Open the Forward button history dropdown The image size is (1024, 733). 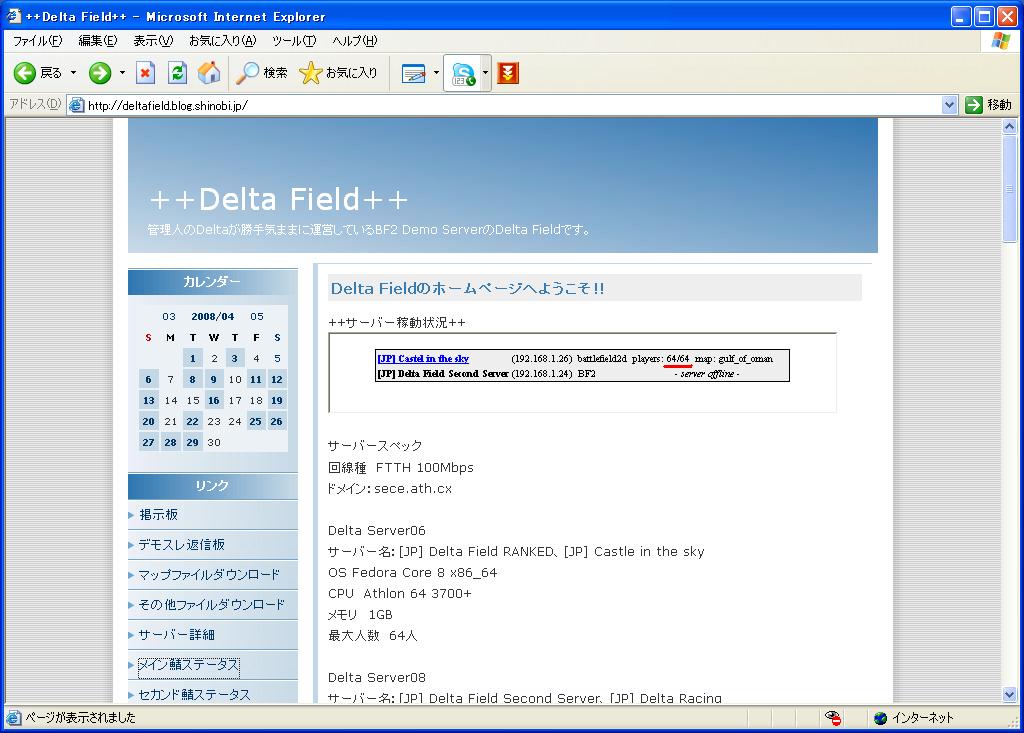122,73
